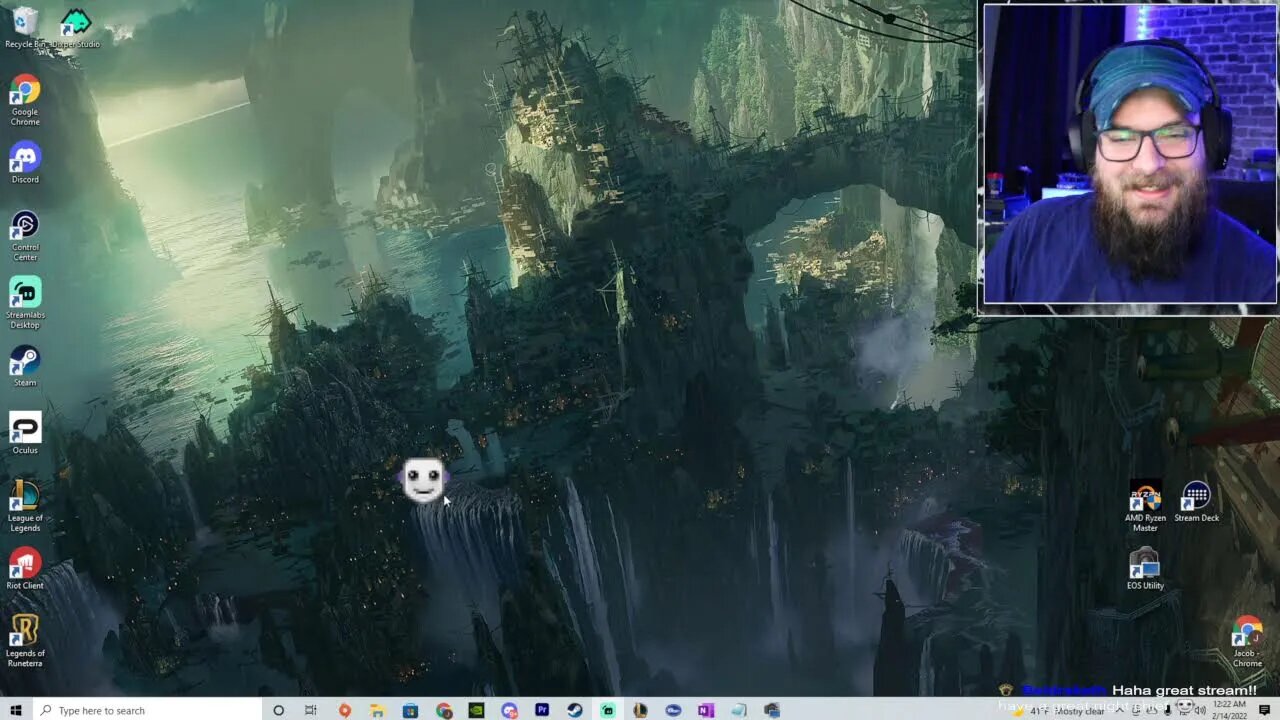Open the weather widget showing Mostly clear
Screen dimensions: 1280x720
(1058, 711)
